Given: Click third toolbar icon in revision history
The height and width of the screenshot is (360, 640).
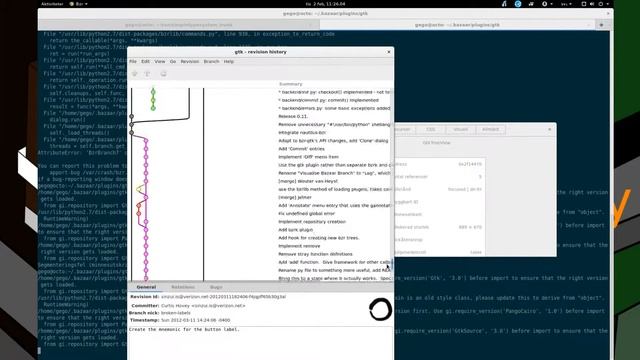Looking at the screenshot, I should pos(163,74).
